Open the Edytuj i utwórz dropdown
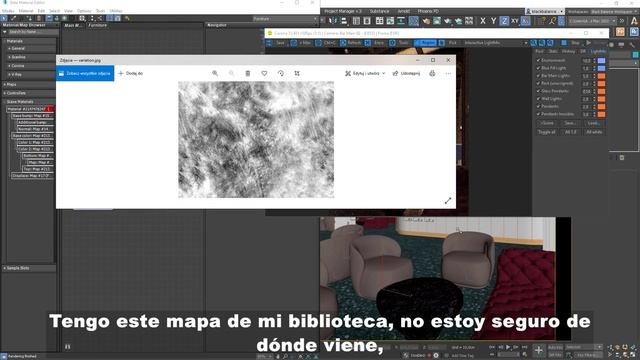The image size is (640, 360). (x=365, y=73)
